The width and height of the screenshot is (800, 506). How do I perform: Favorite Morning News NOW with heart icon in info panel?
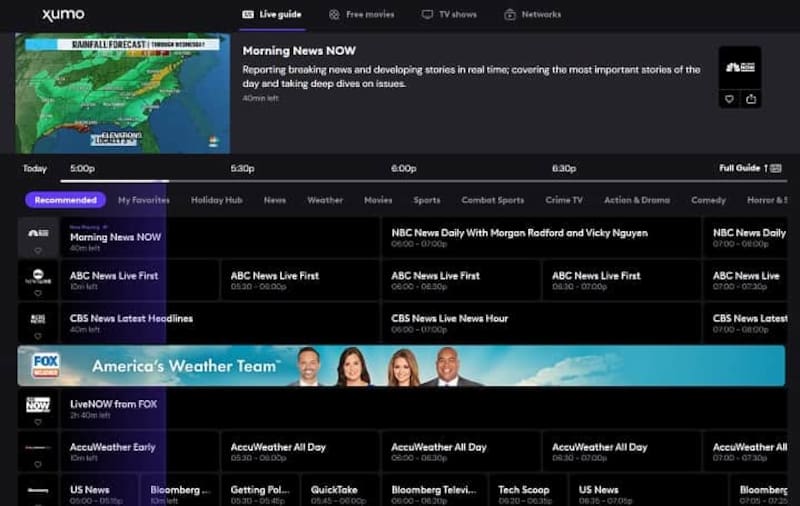[x=729, y=99]
